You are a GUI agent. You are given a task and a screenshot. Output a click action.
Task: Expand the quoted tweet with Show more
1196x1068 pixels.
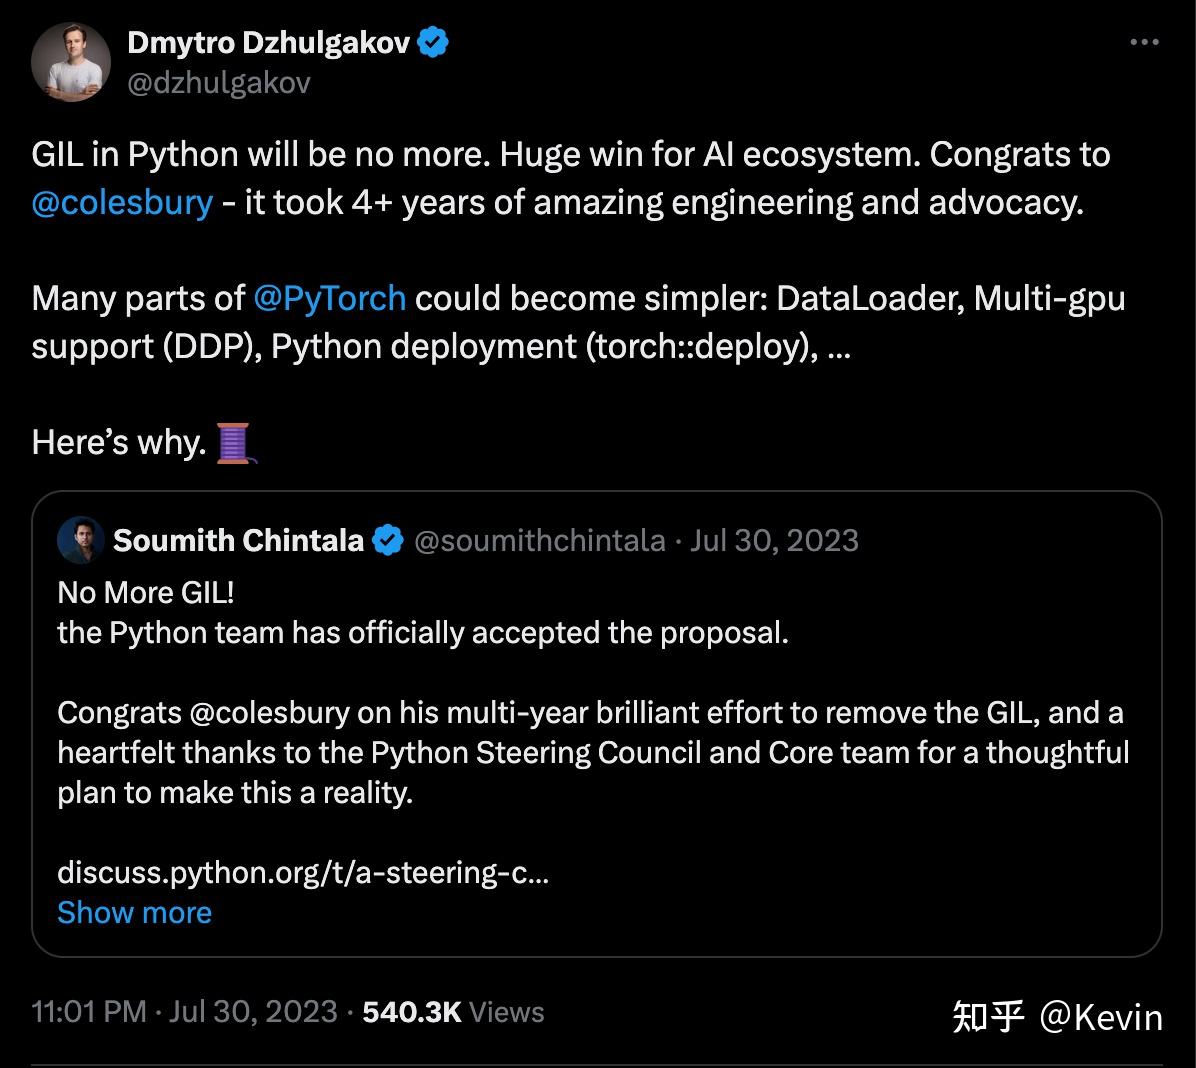(135, 912)
